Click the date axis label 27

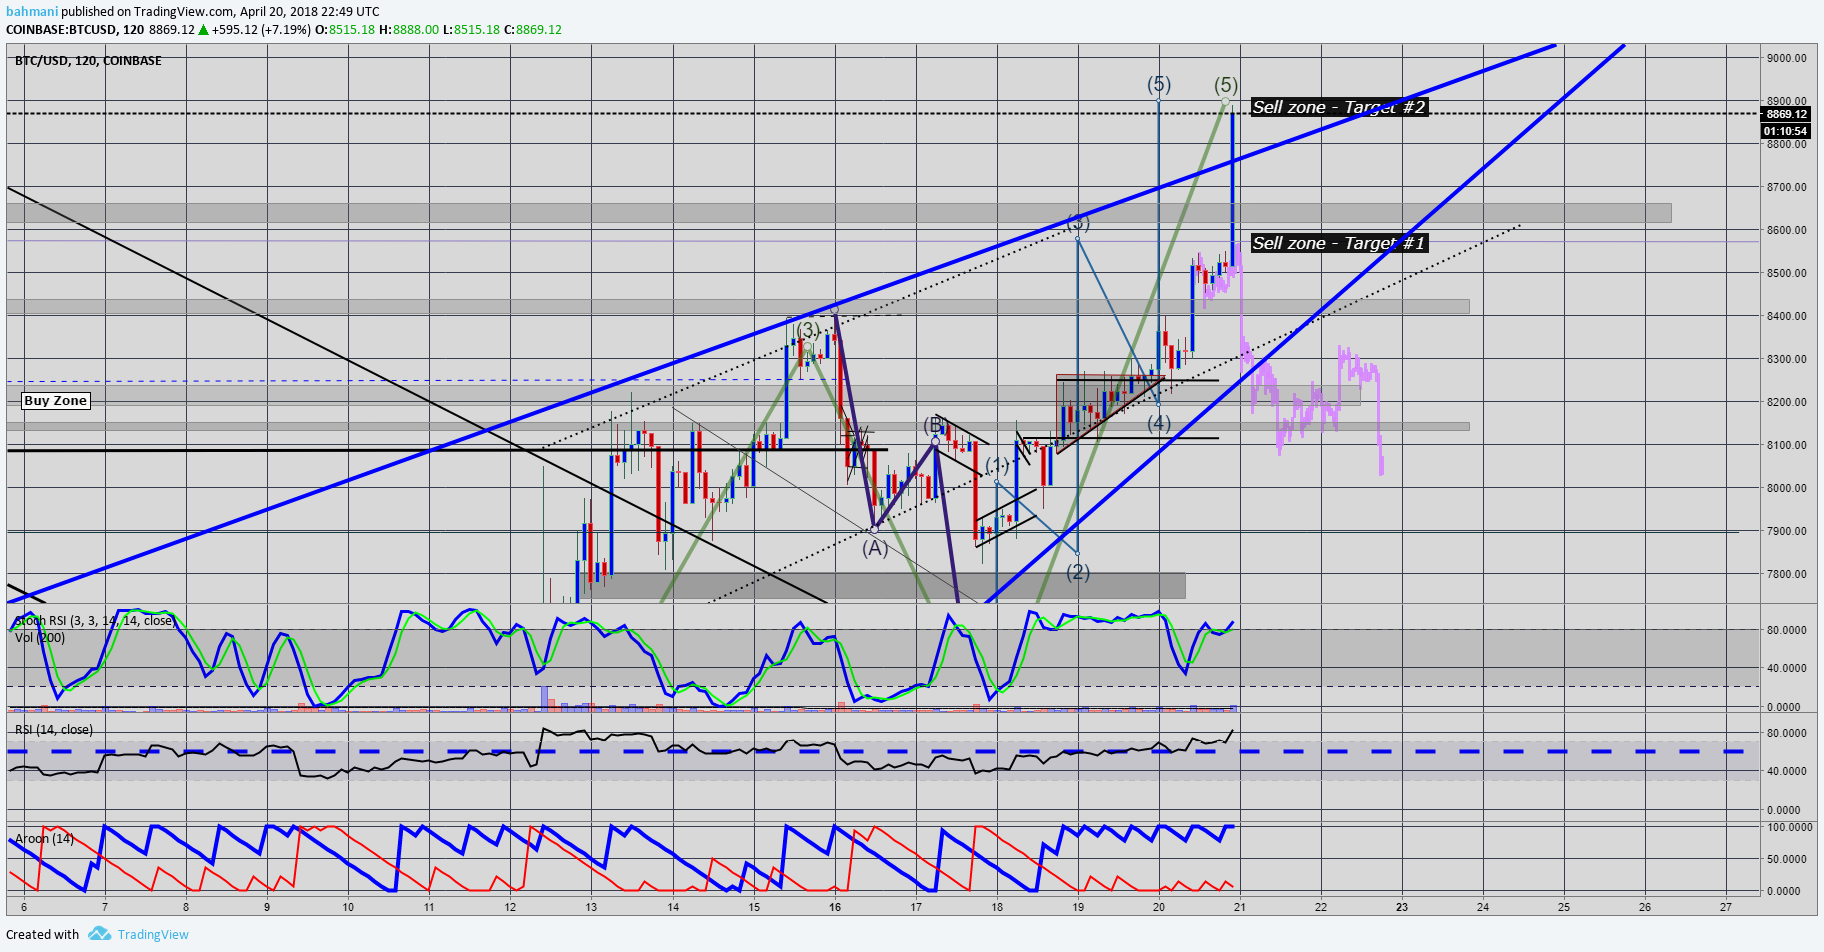click(1726, 907)
